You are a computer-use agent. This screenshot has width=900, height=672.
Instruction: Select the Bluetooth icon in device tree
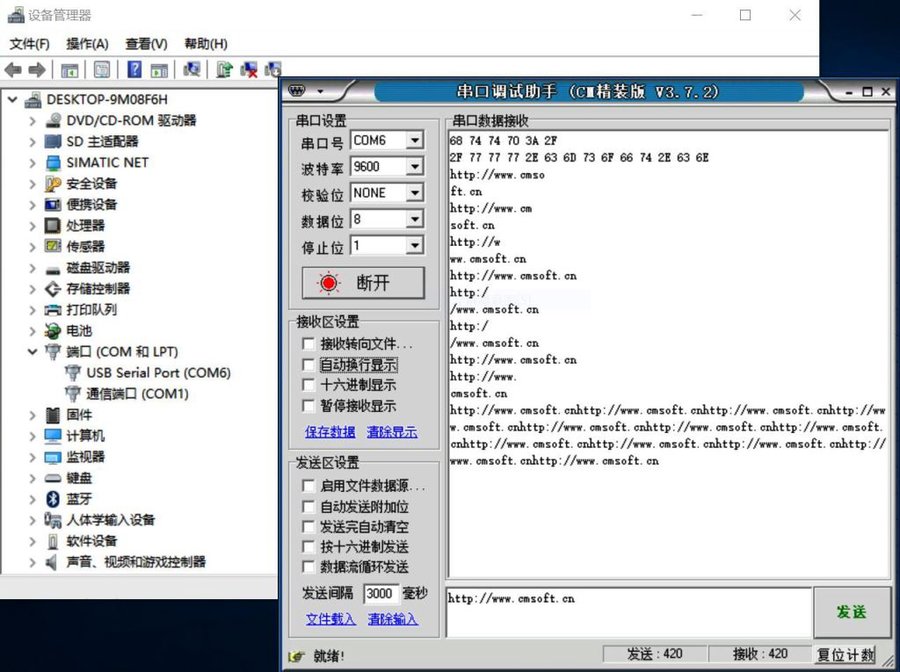[x=53, y=499]
